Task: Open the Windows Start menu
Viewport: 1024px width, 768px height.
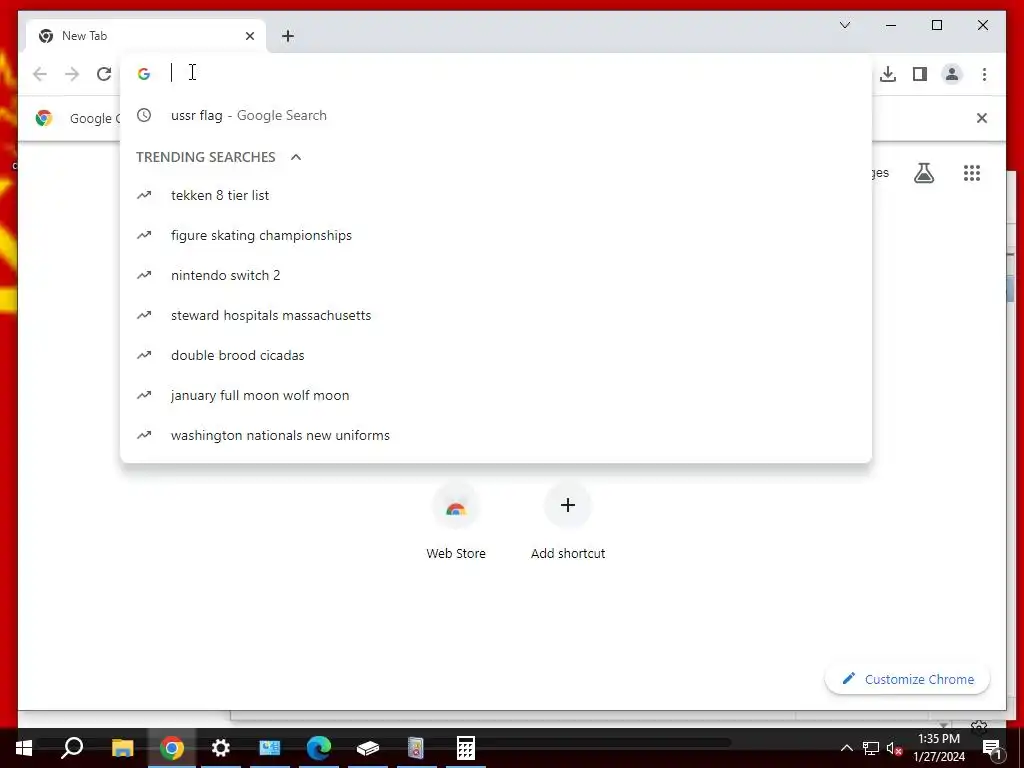Action: point(24,748)
